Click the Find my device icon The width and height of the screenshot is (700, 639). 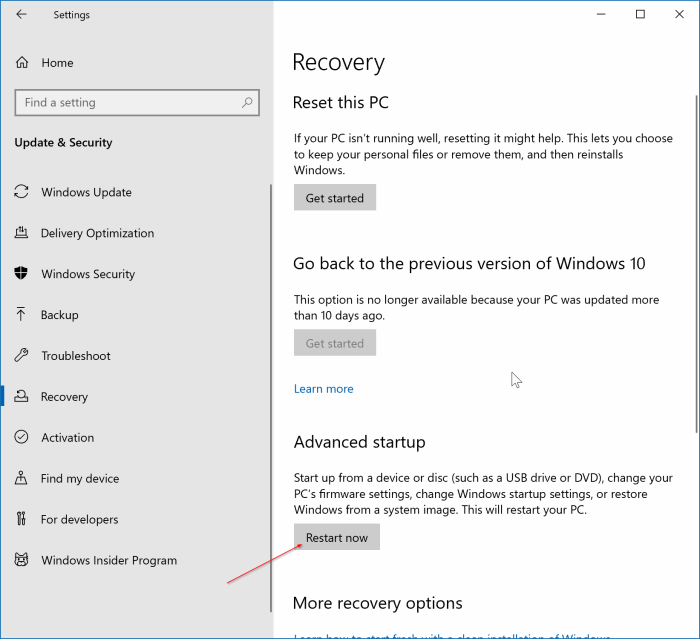coord(21,478)
